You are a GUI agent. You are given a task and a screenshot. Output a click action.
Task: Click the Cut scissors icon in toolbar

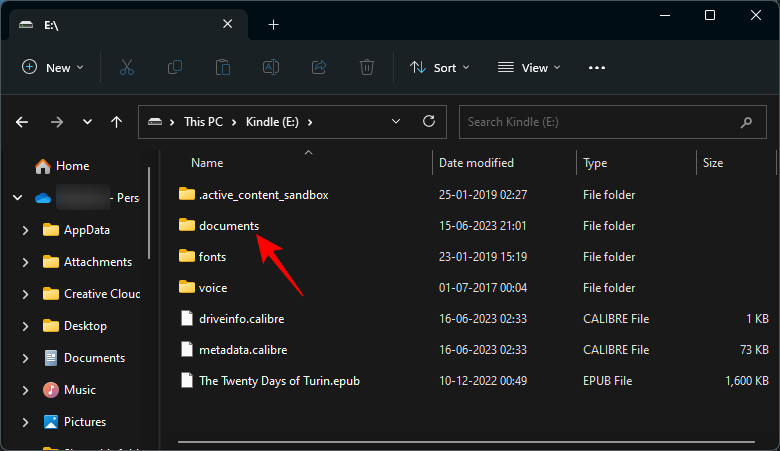tap(126, 67)
